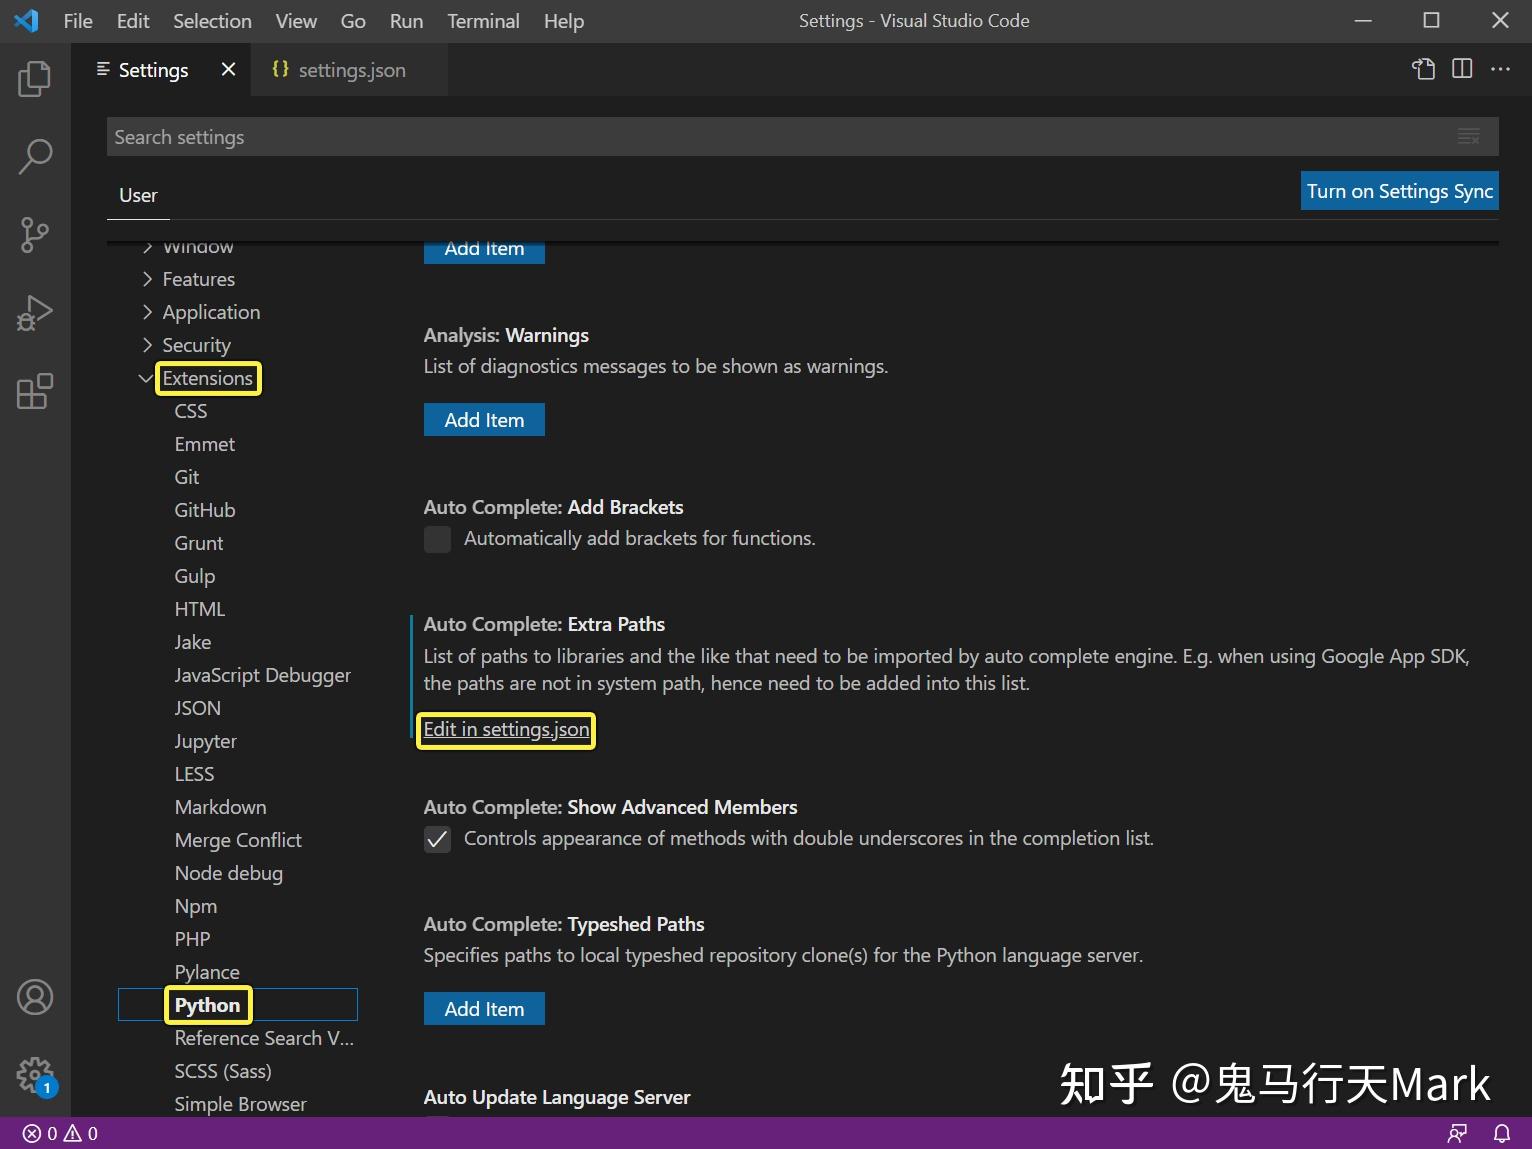Click the Accounts icon in activity bar
The height and width of the screenshot is (1149, 1532).
pyautogui.click(x=35, y=997)
